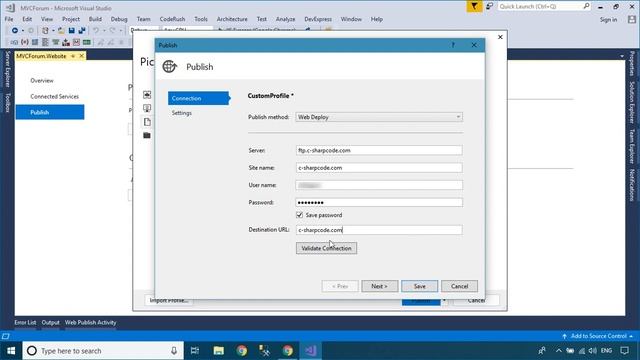This screenshot has width=640, height=360.
Task: Open the Architecture menu
Action: click(x=232, y=19)
